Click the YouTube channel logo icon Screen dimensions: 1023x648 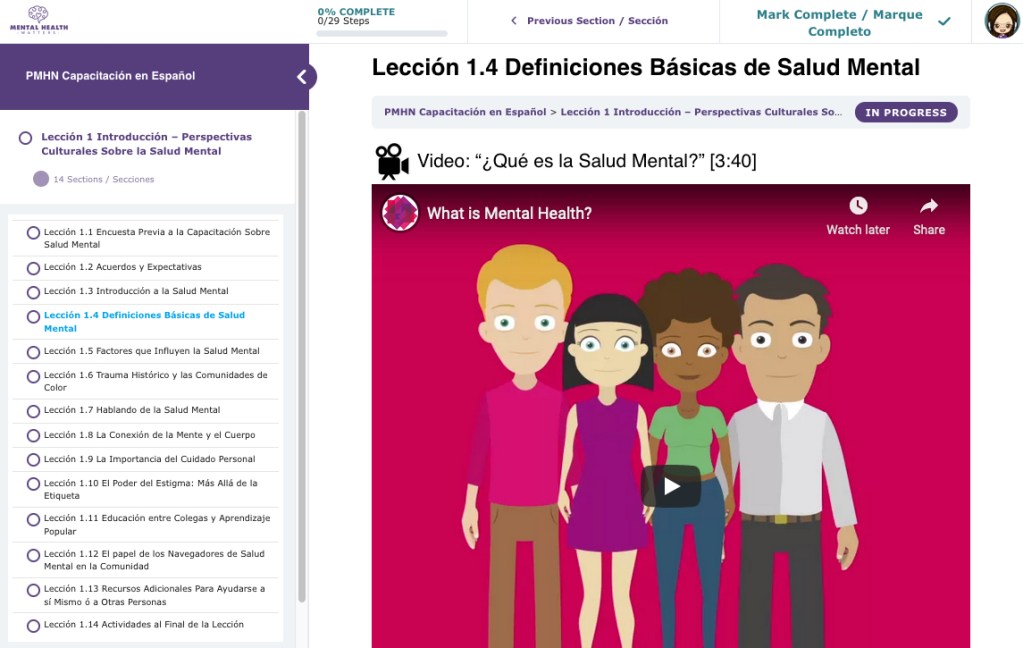point(400,213)
